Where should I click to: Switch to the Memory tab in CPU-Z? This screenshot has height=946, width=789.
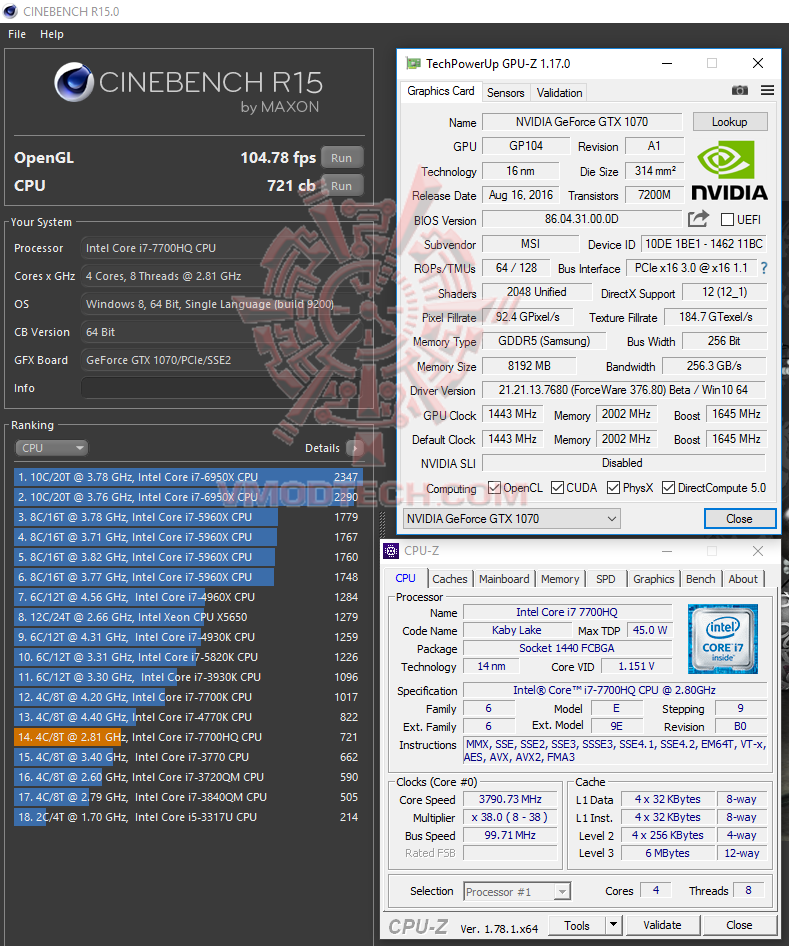(x=560, y=579)
